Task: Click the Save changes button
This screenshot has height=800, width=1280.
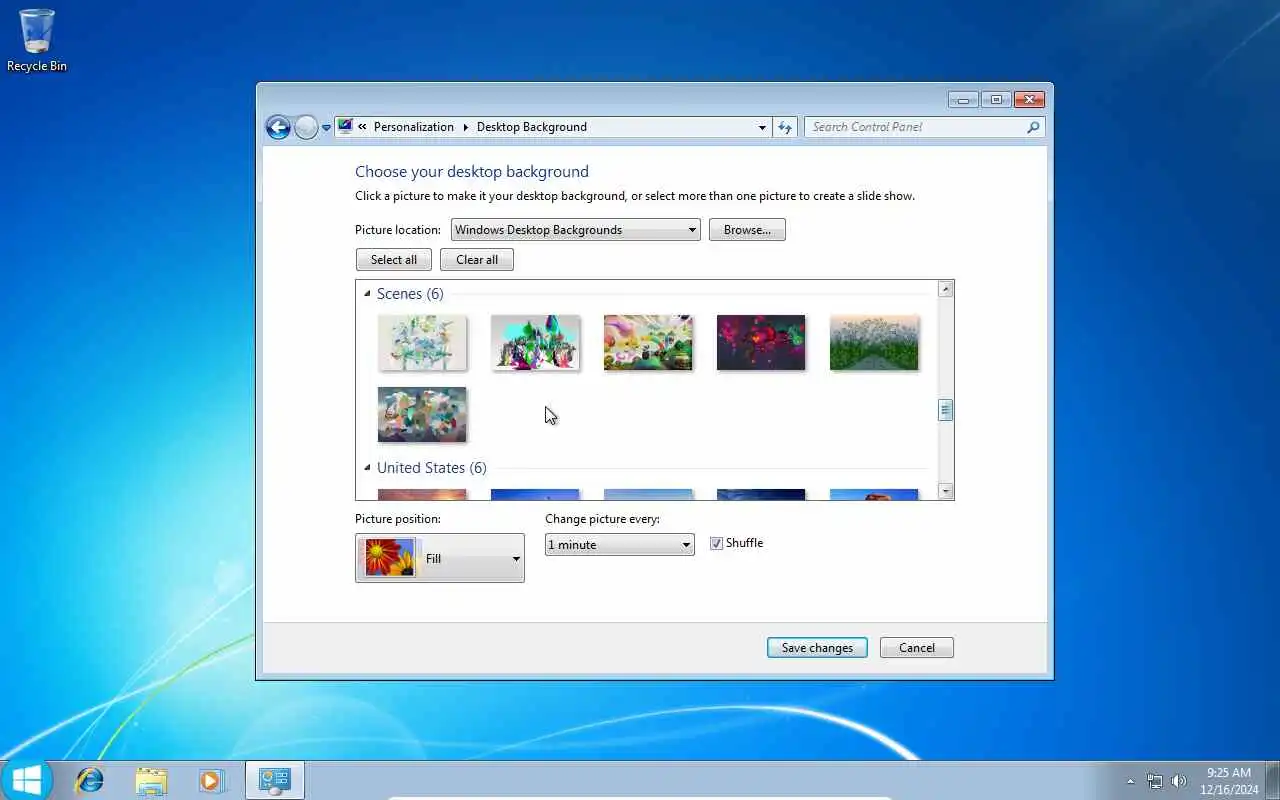Action: [817, 648]
